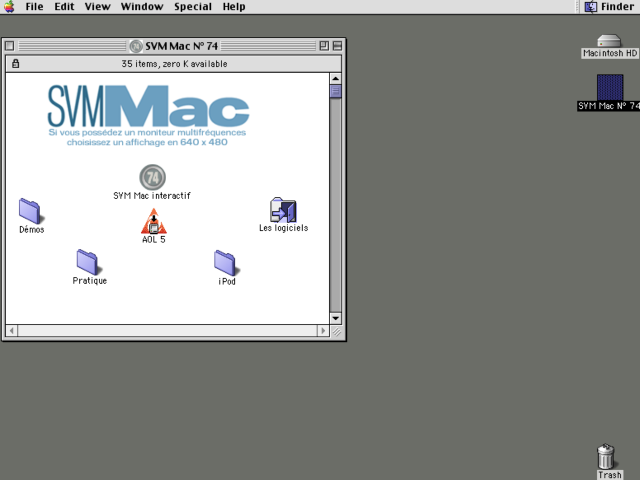Open the Les logiciels alias icon
The height and width of the screenshot is (480, 640).
[283, 210]
